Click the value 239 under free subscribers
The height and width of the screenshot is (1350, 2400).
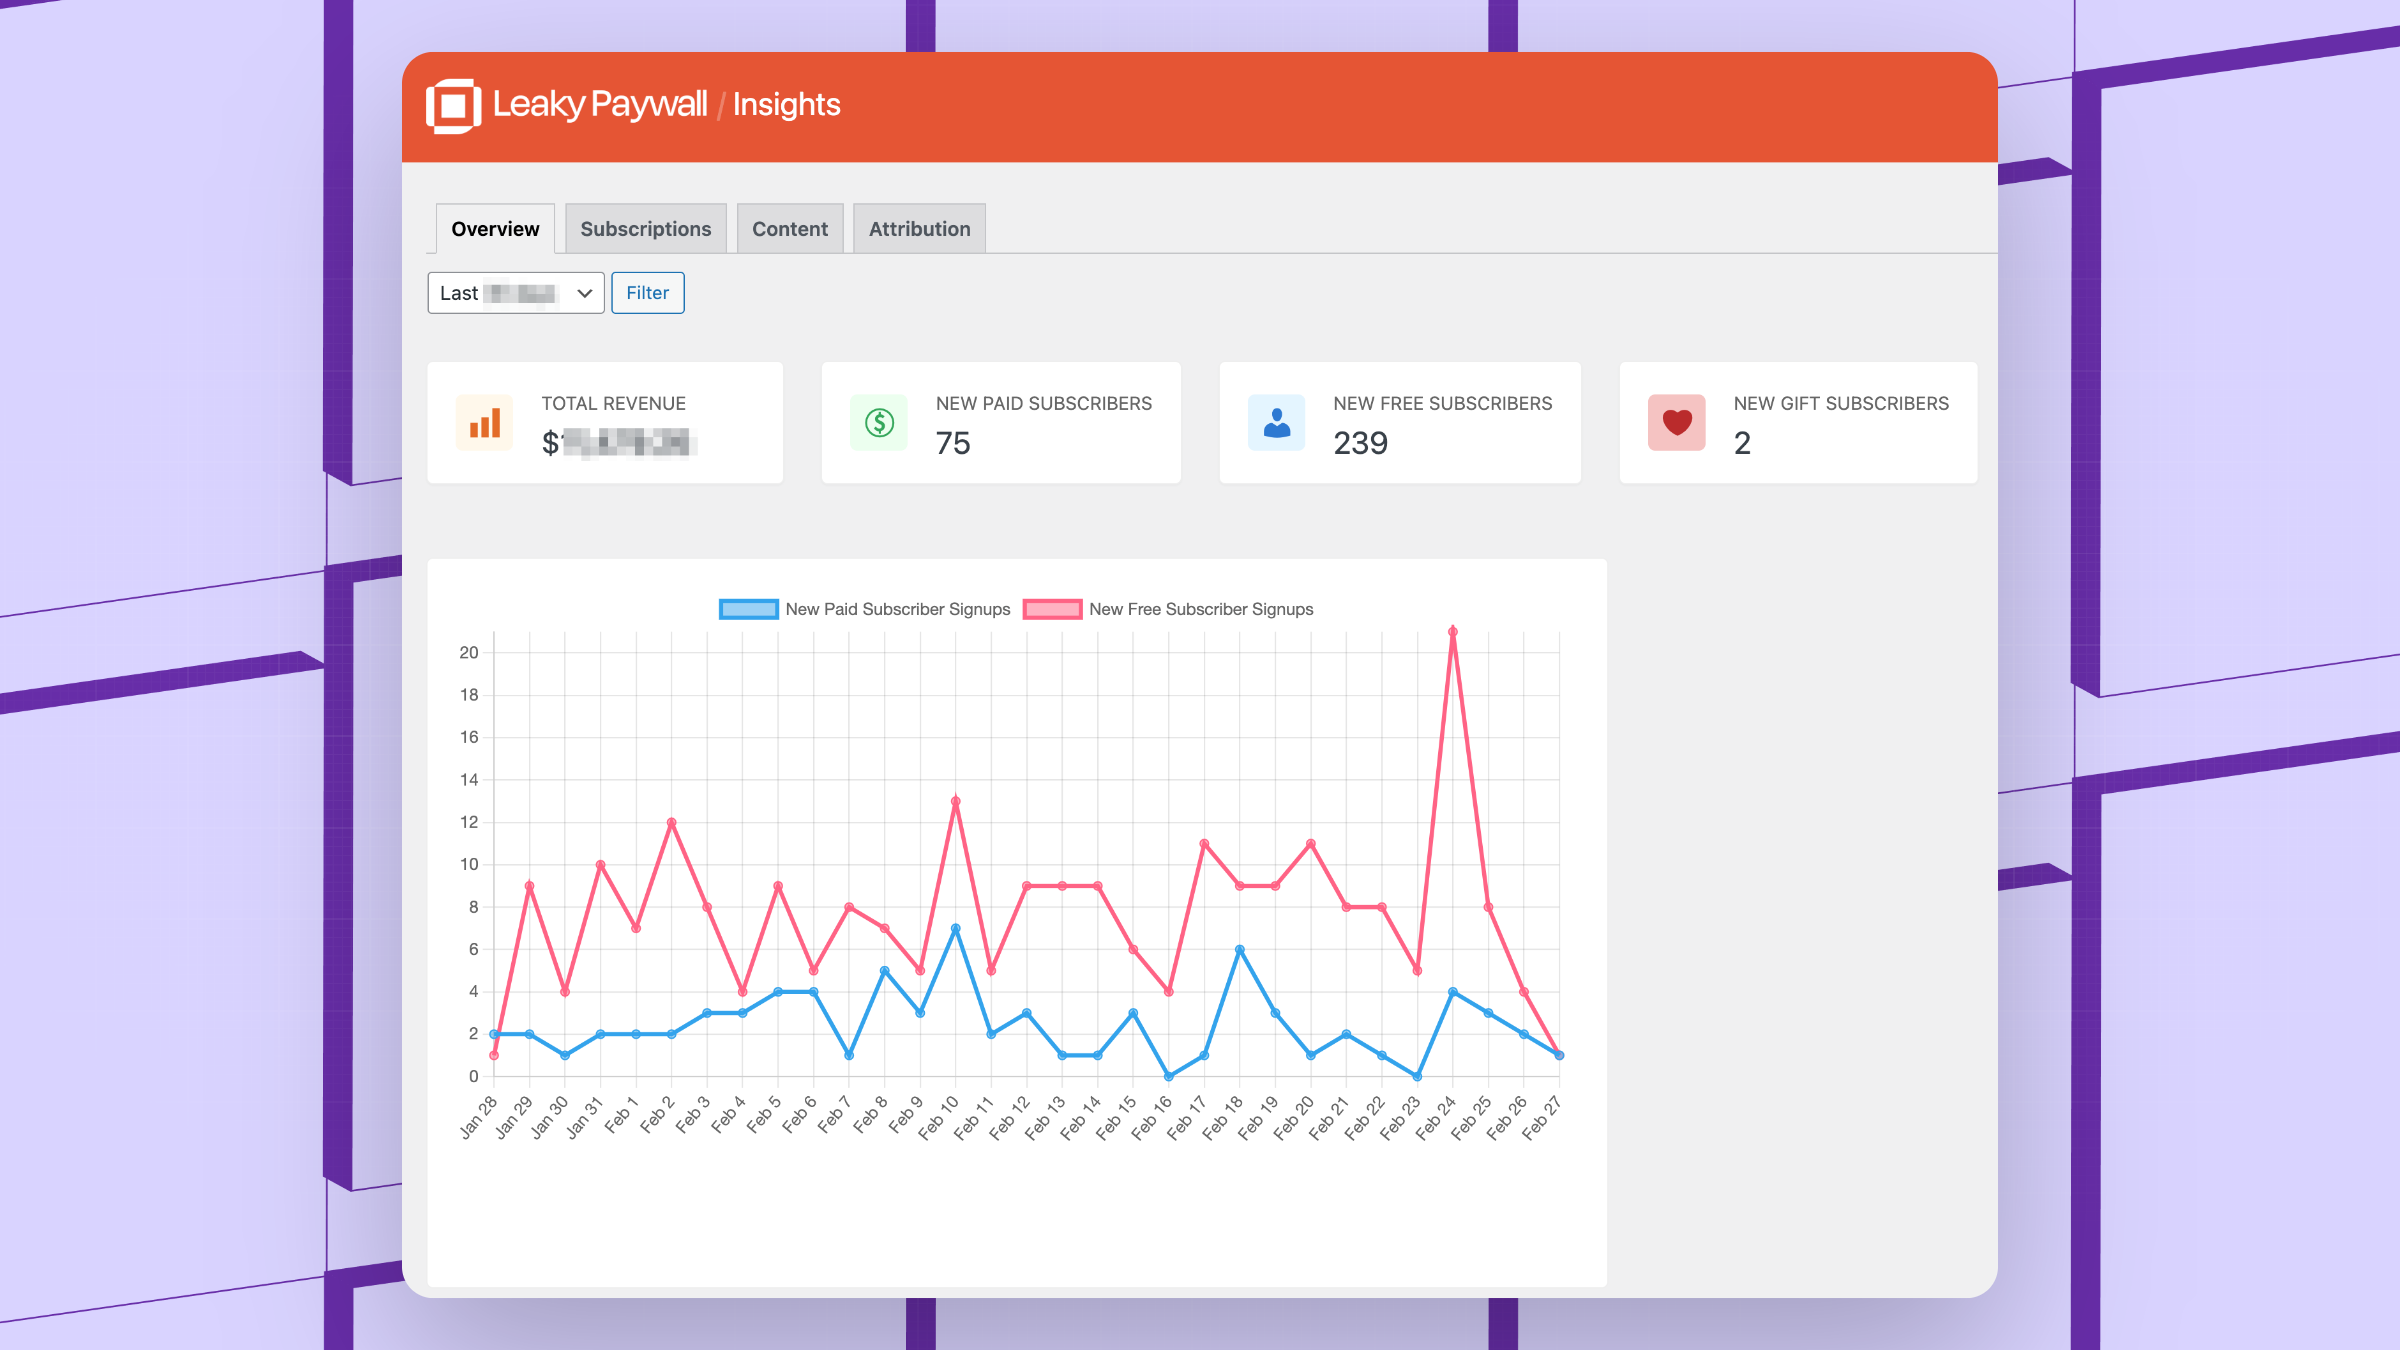(1361, 443)
